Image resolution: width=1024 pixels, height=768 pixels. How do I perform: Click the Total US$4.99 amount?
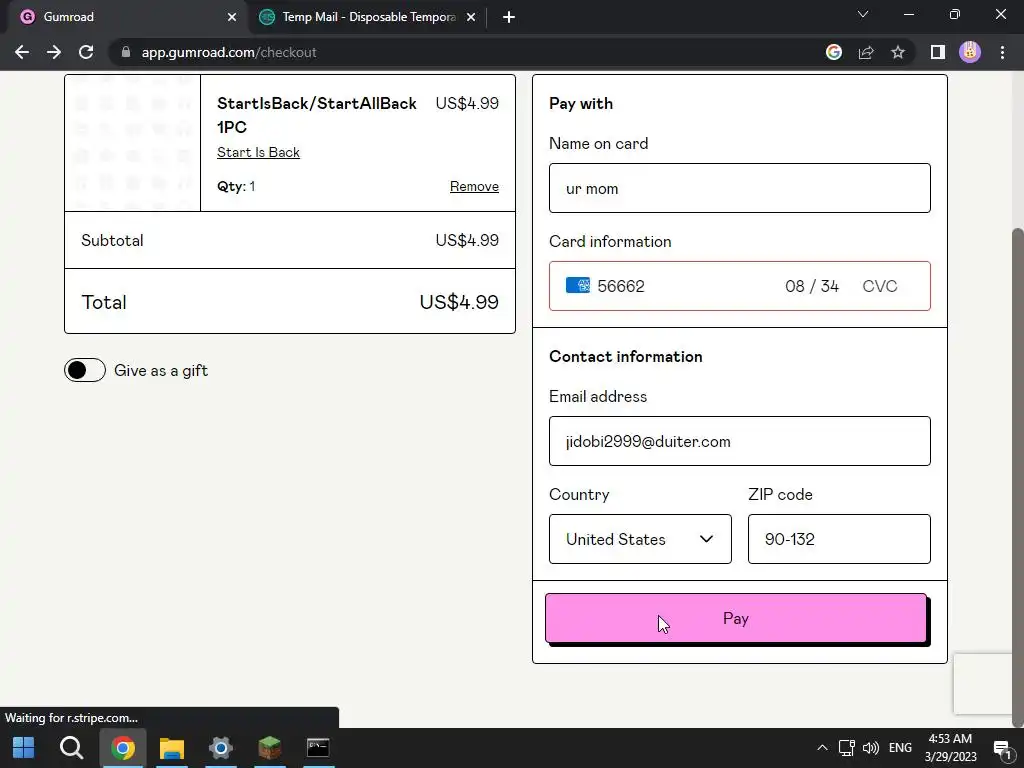click(459, 302)
